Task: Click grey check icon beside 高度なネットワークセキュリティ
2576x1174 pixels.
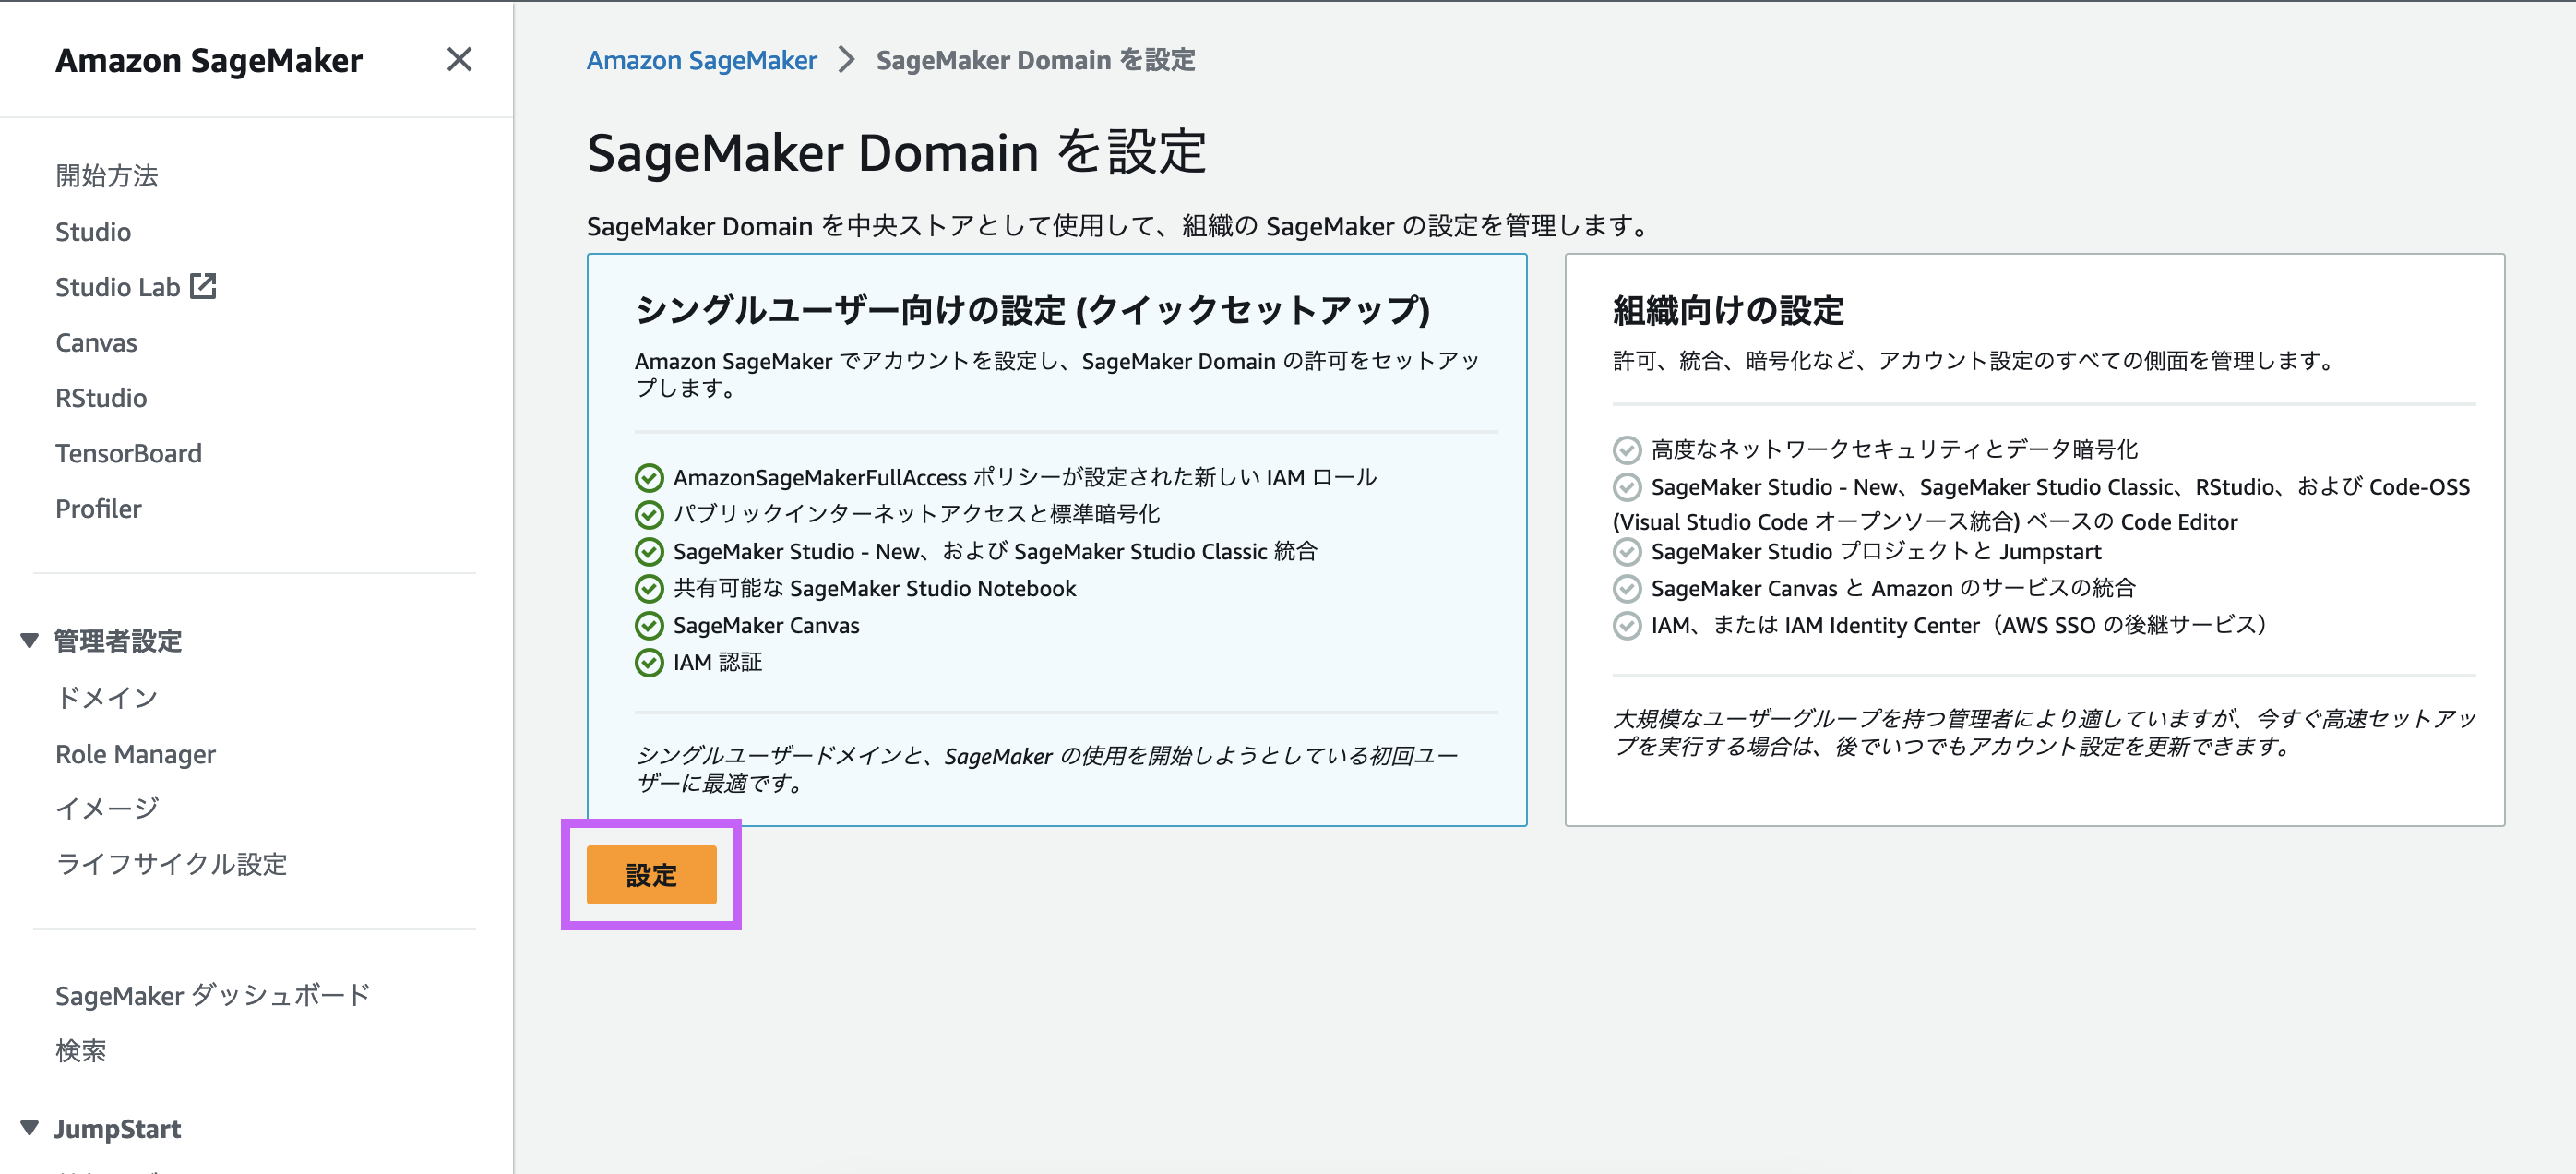Action: (x=1627, y=450)
